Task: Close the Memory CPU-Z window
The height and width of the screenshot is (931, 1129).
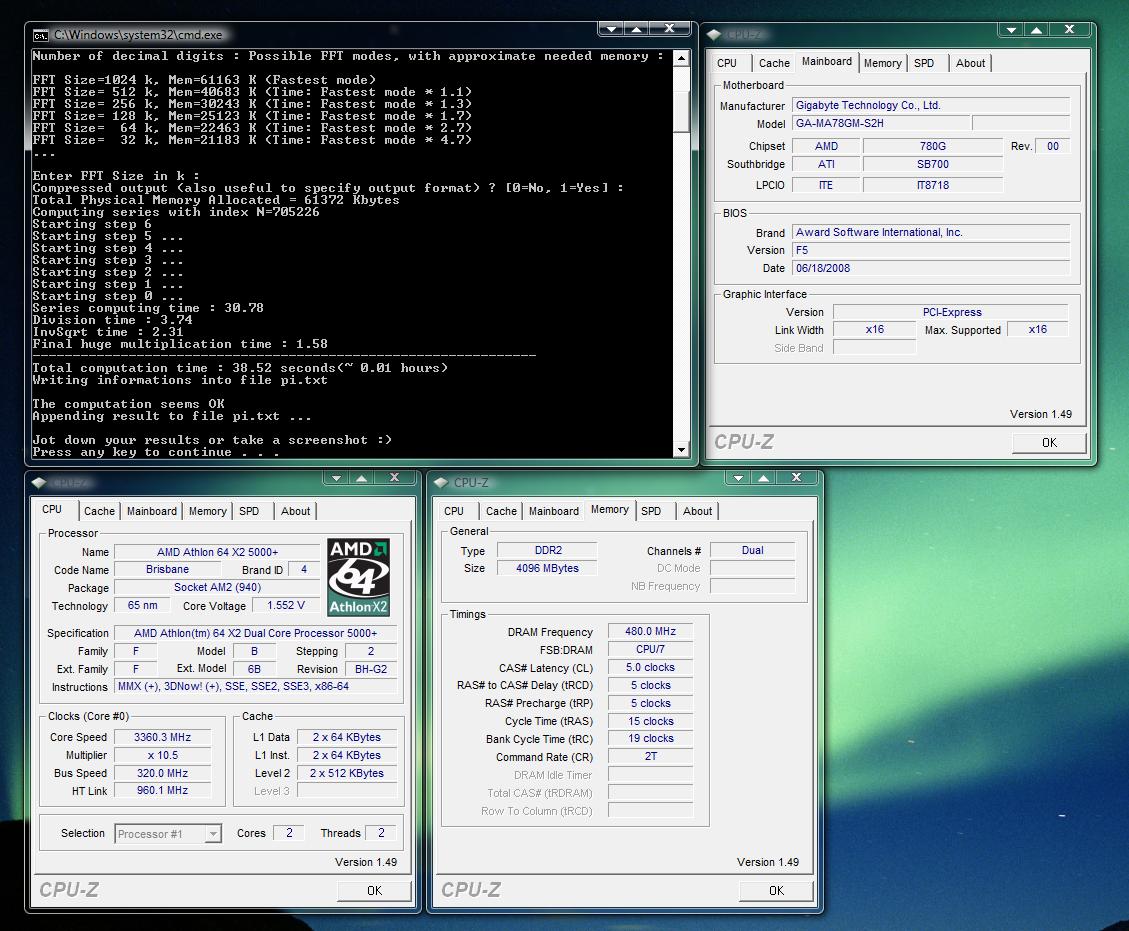Action: tap(796, 477)
